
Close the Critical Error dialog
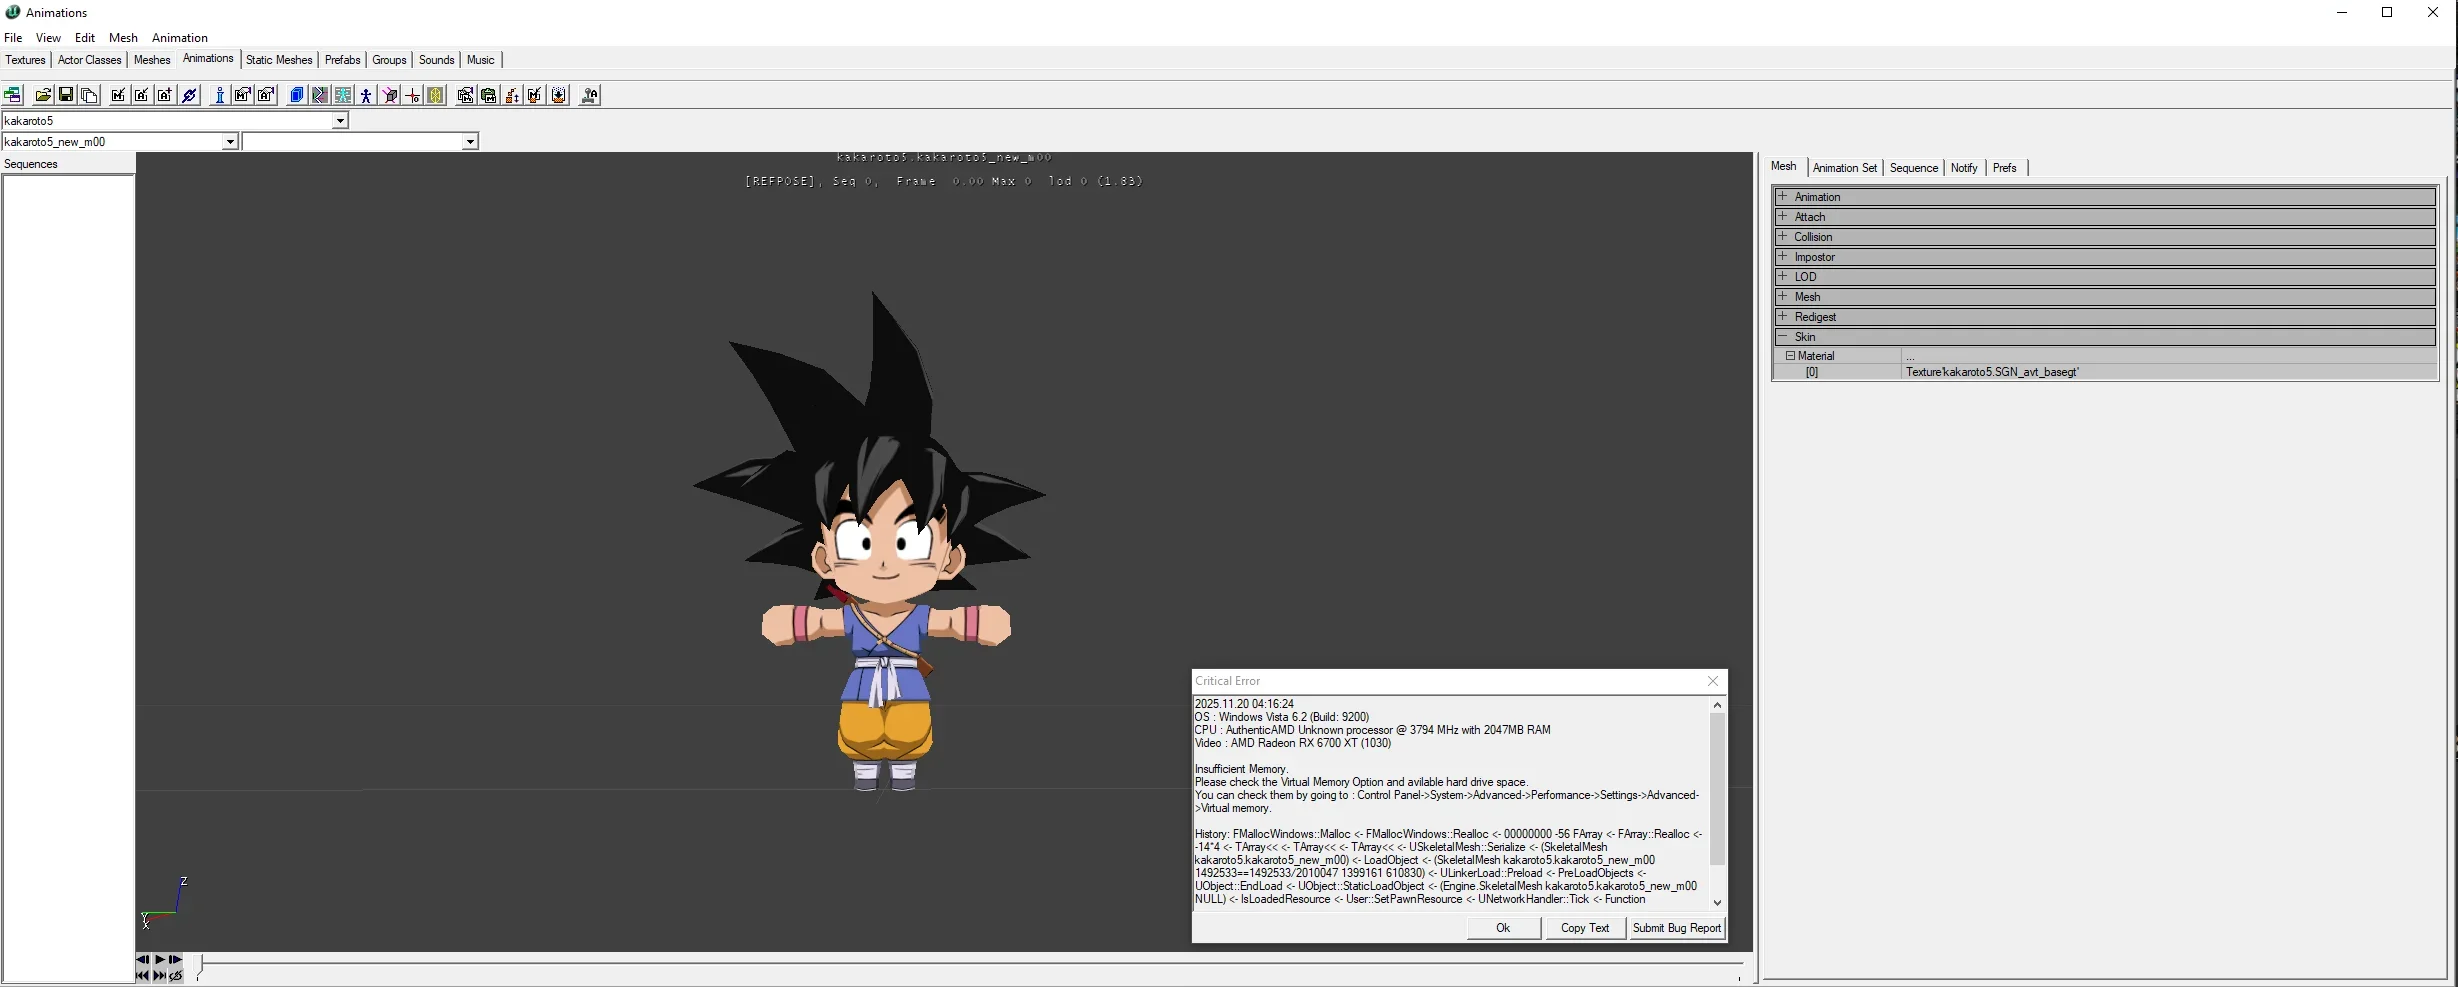[x=1713, y=681]
